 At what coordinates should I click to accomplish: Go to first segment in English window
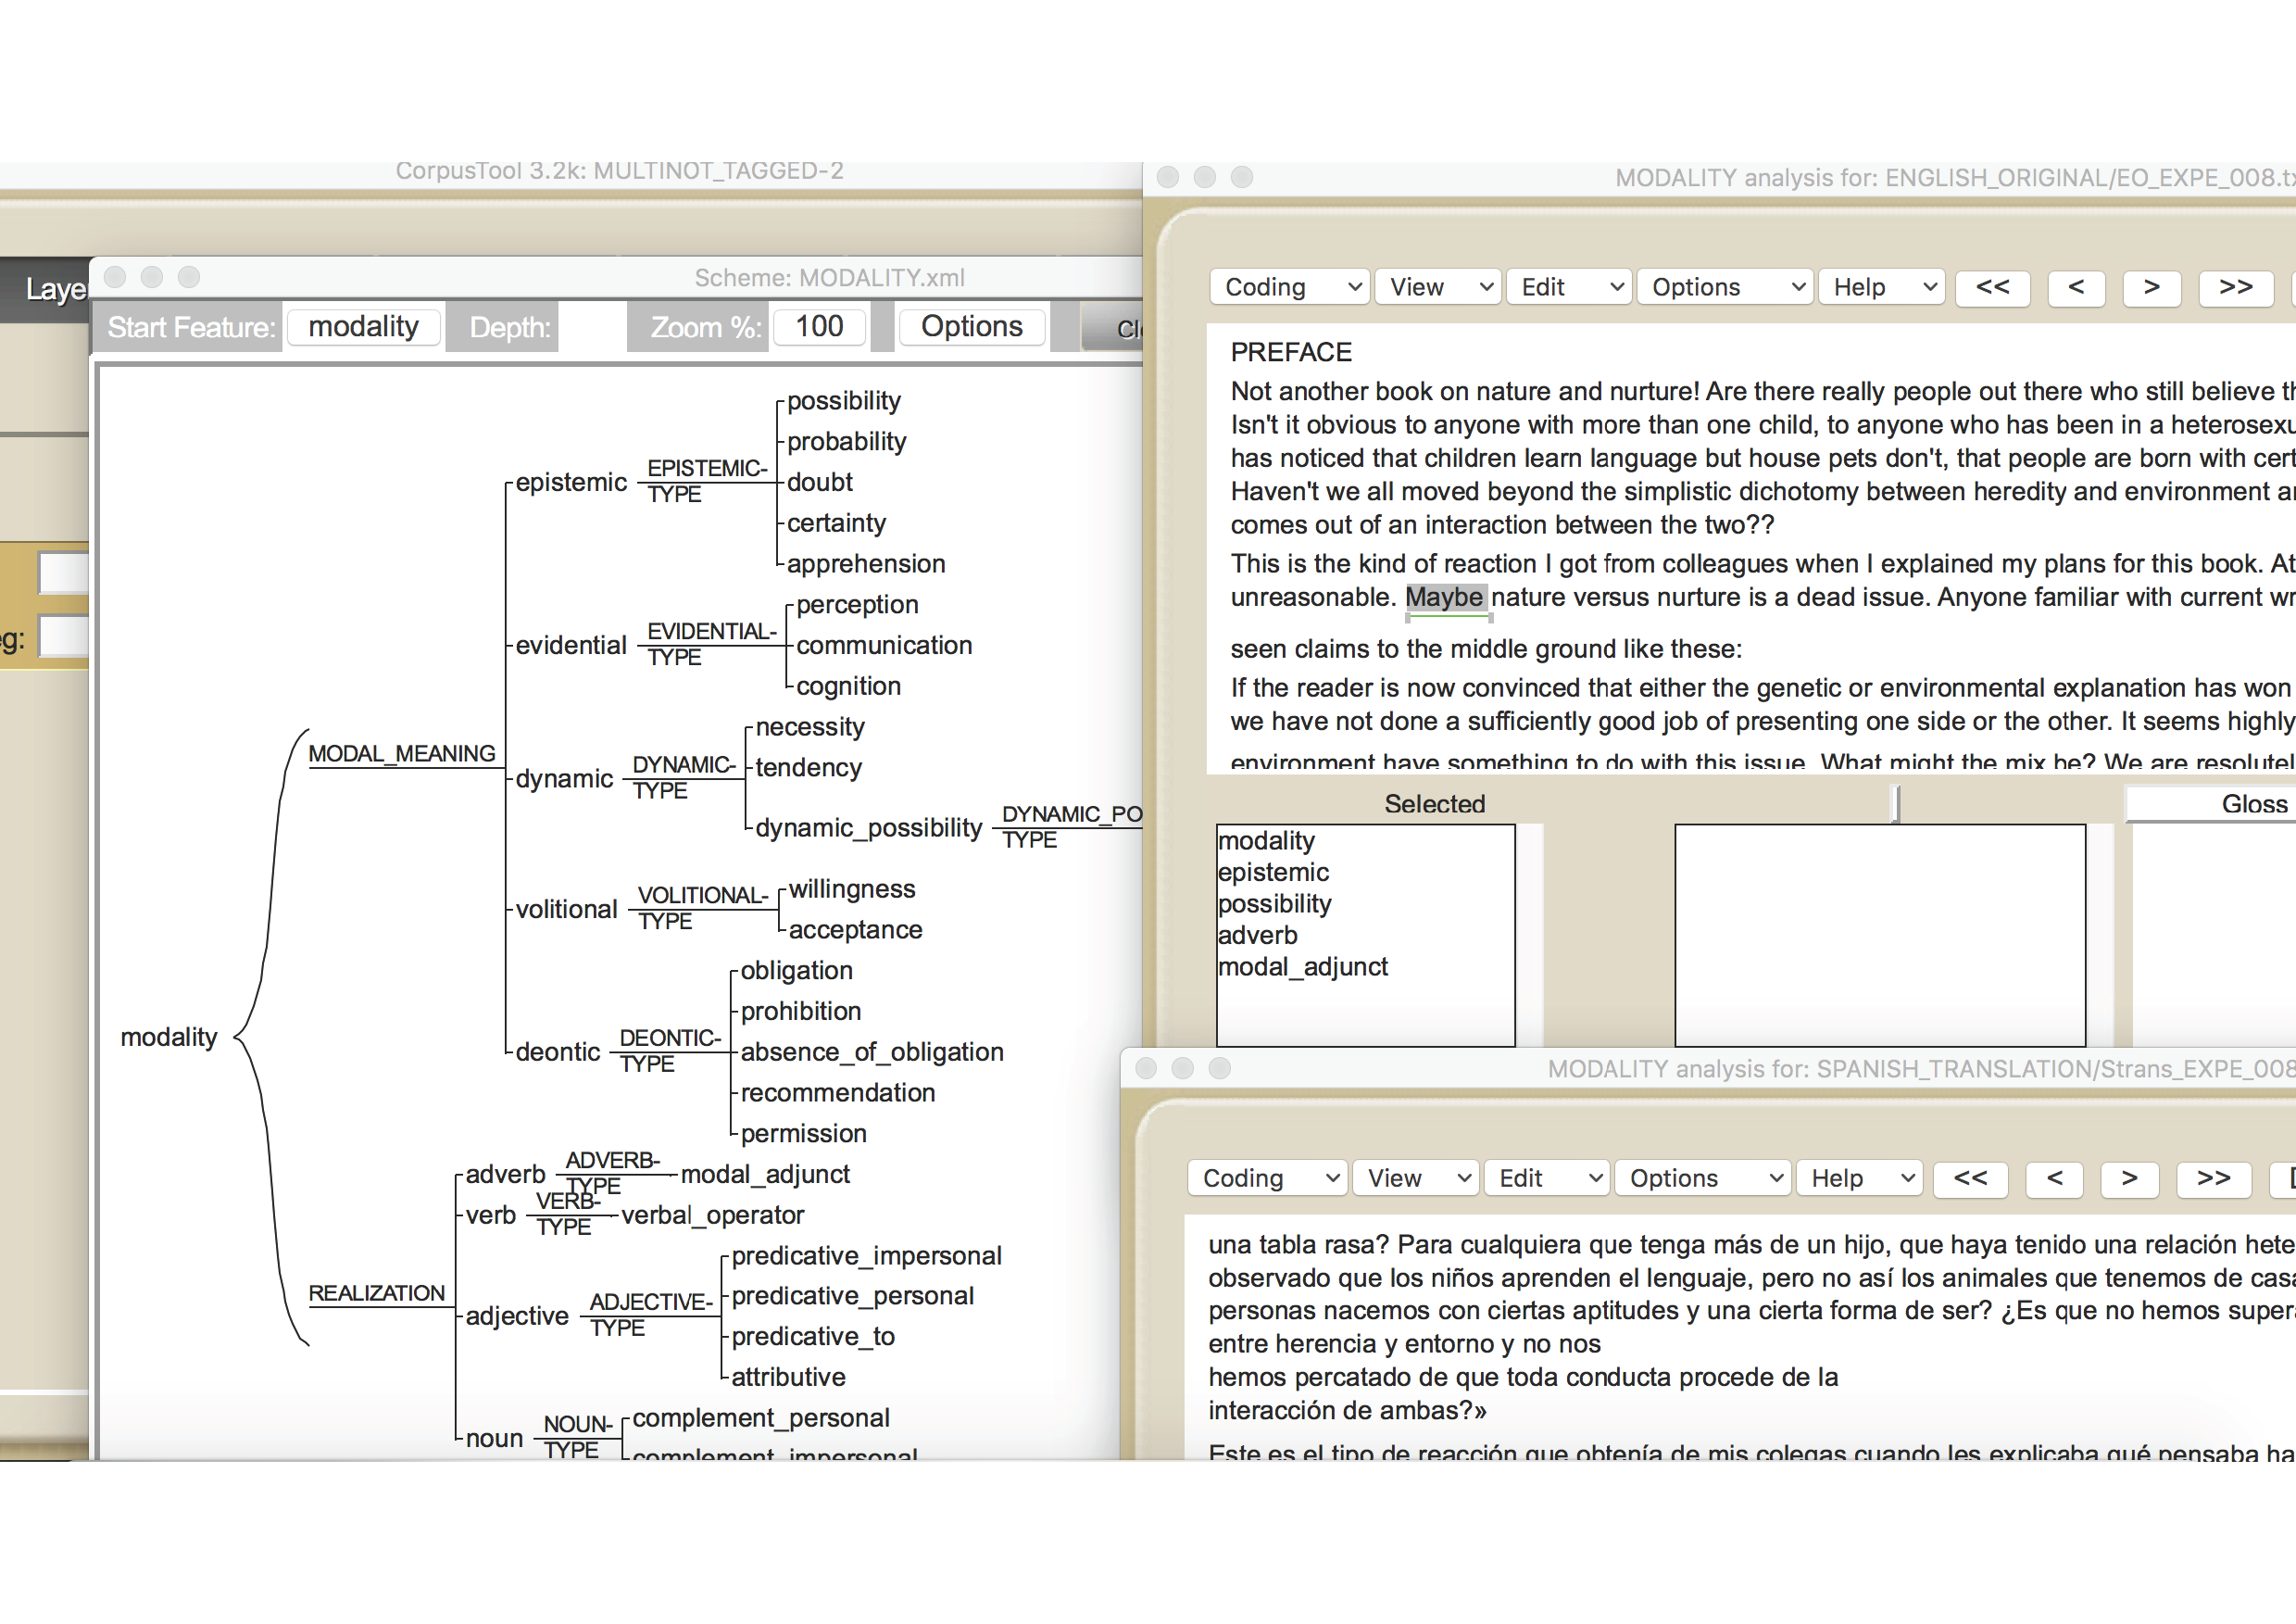[x=1991, y=288]
